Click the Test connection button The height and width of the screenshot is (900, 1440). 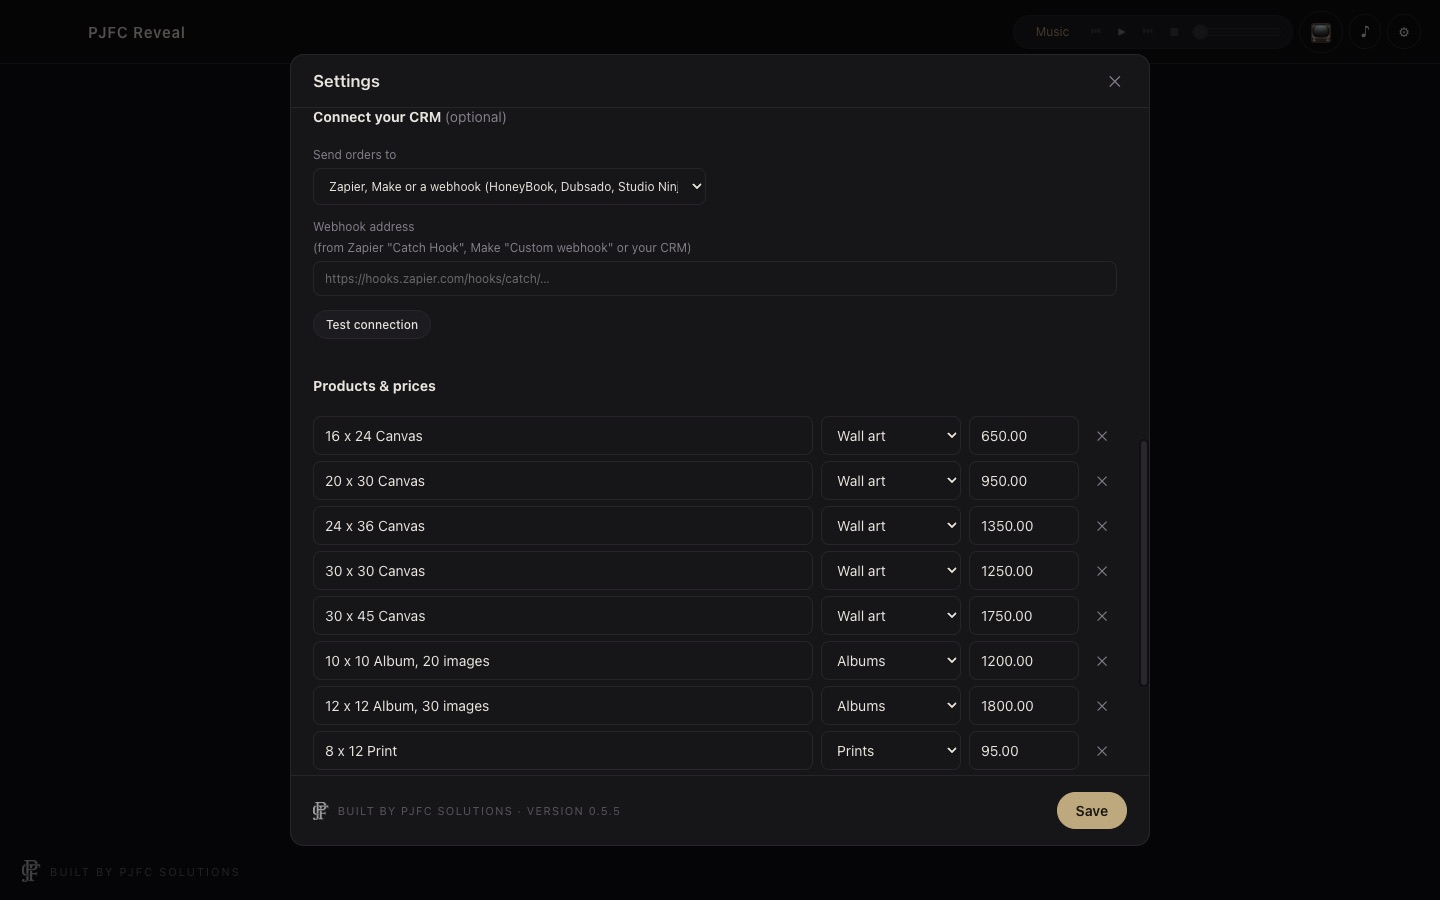(372, 325)
